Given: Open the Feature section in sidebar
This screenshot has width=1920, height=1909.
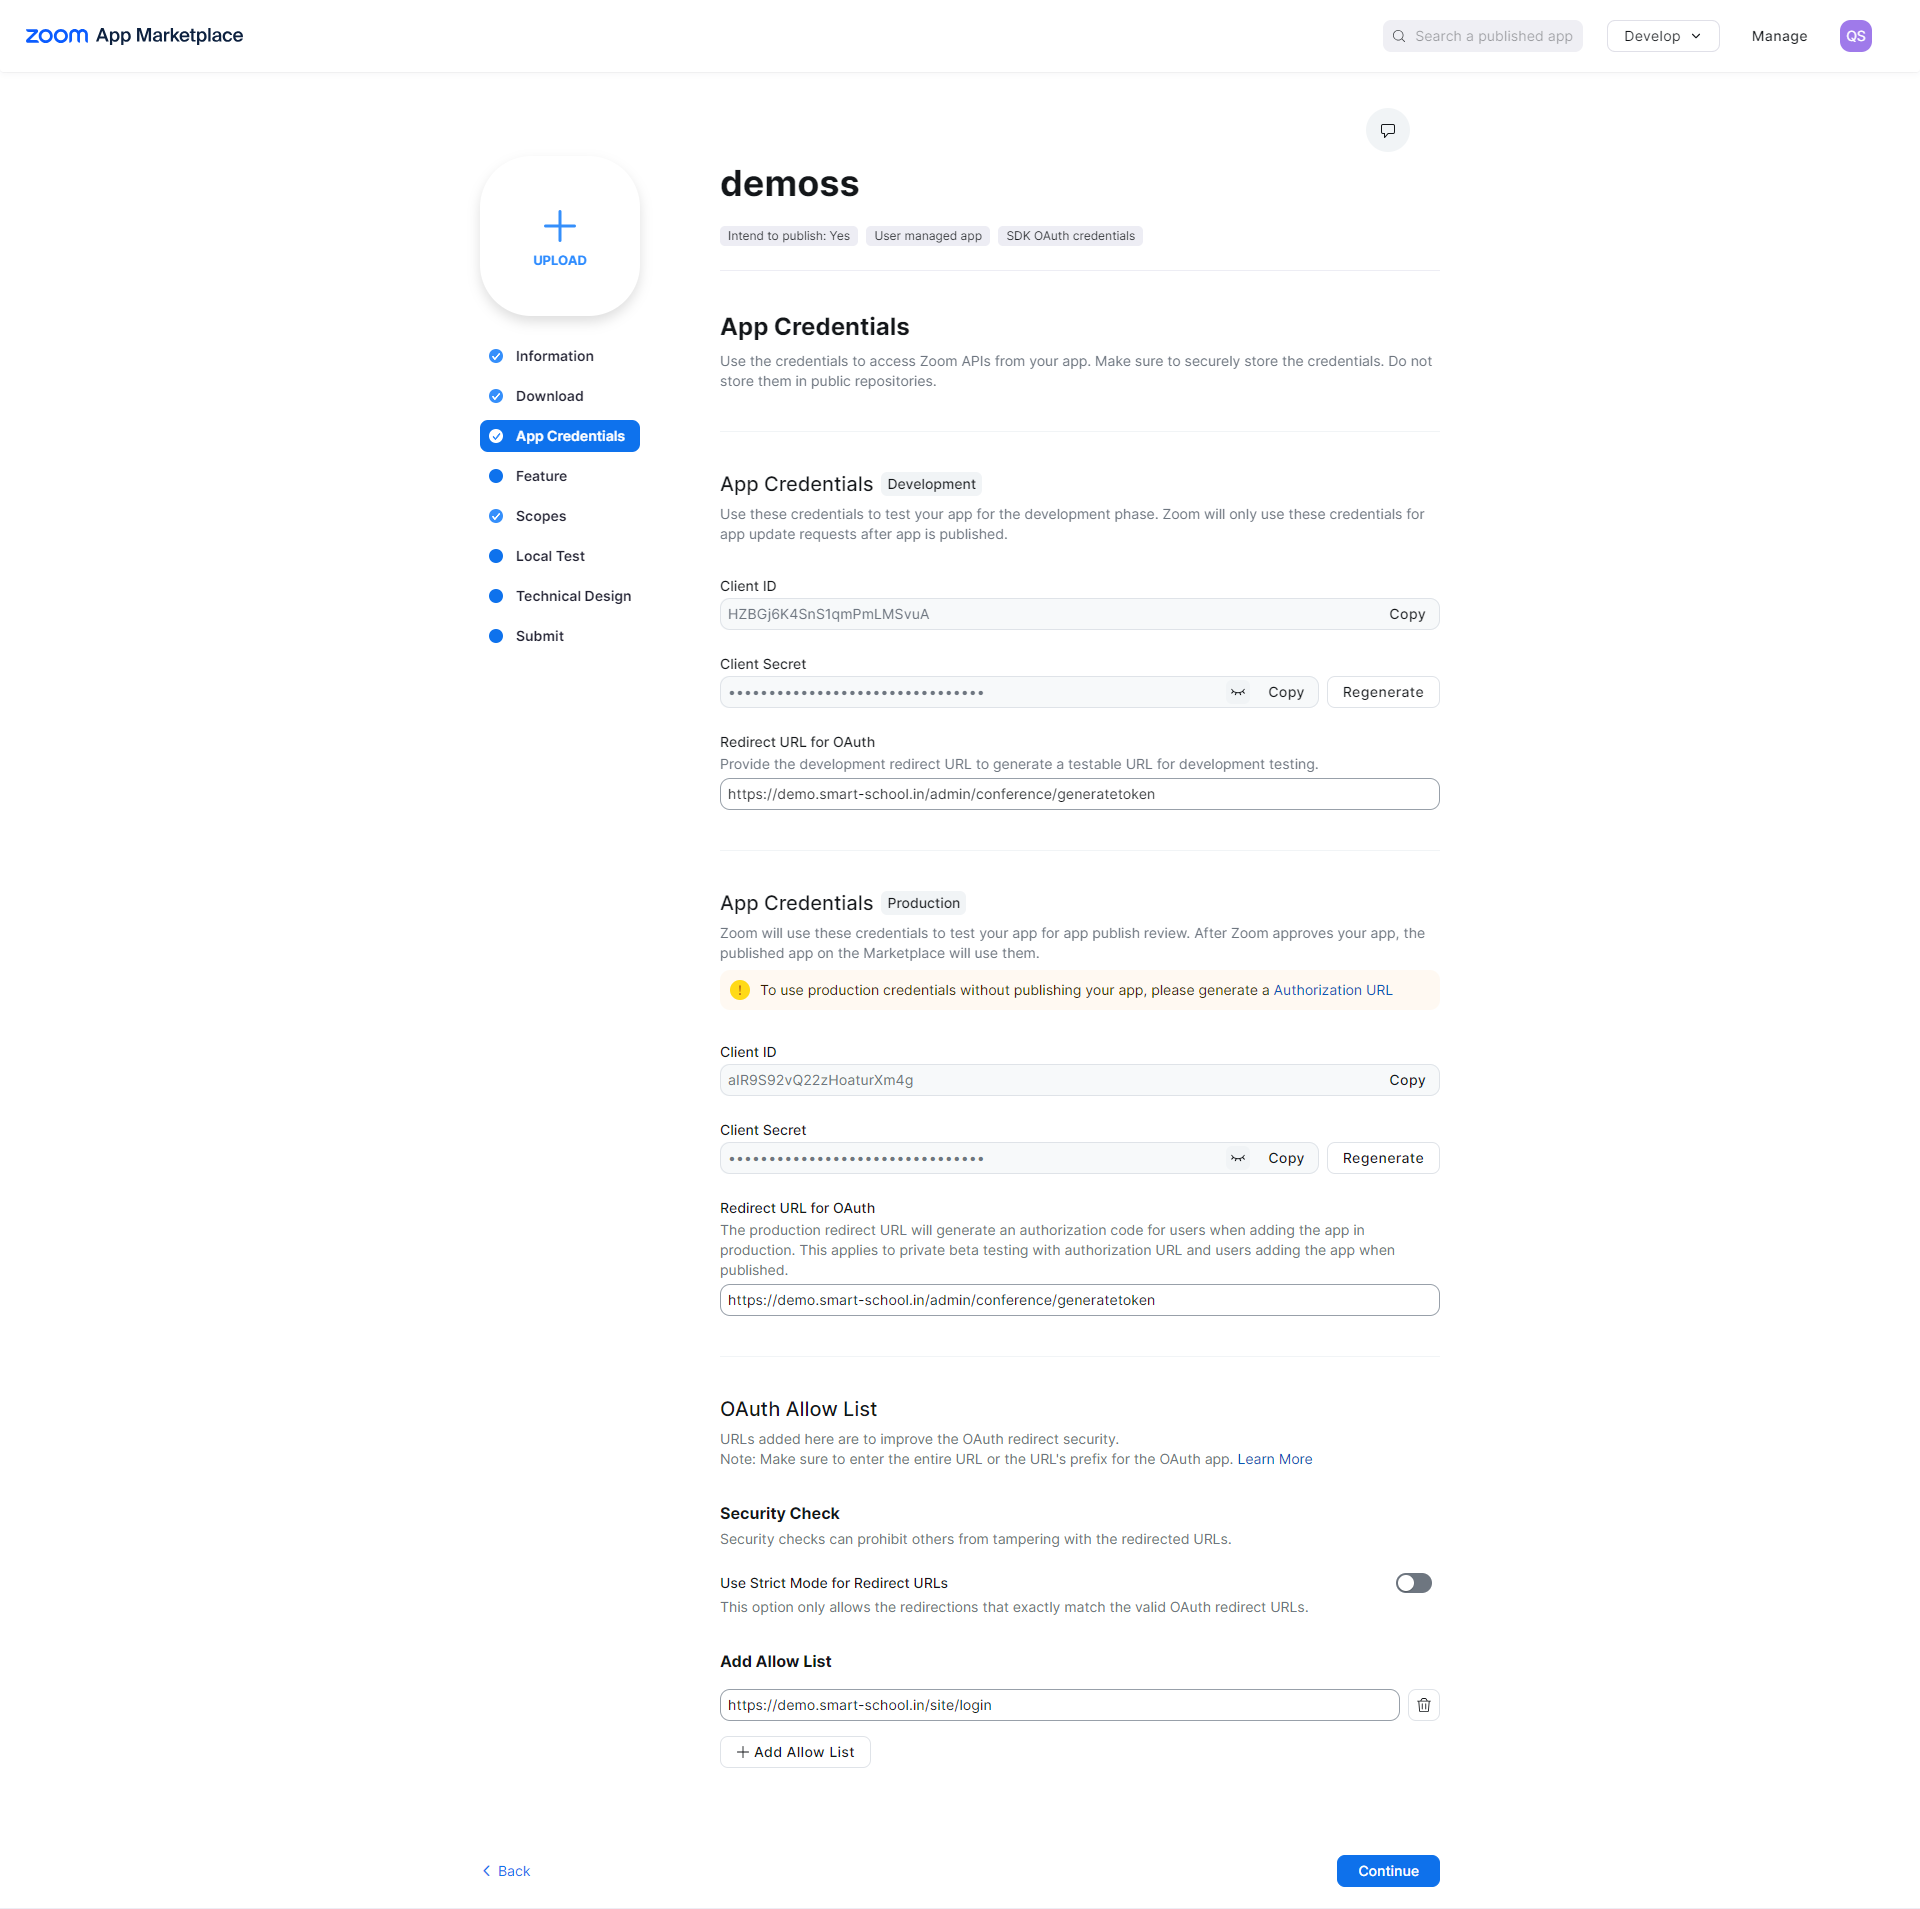Looking at the screenshot, I should point(541,476).
